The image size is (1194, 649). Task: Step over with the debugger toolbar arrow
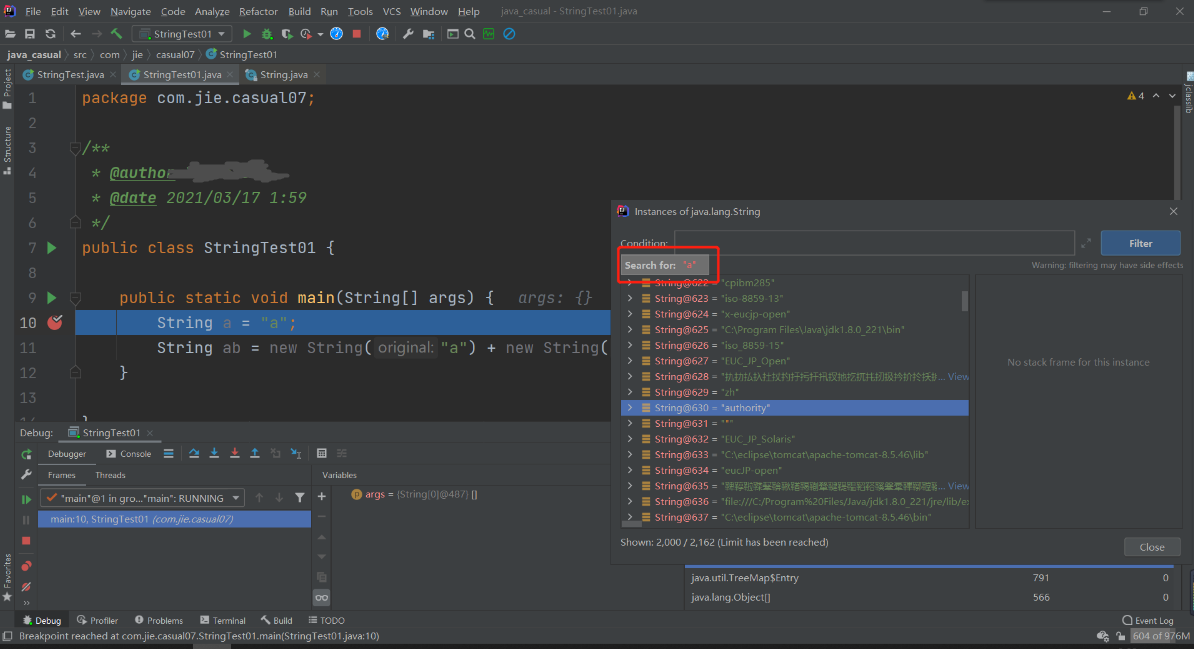coord(194,453)
